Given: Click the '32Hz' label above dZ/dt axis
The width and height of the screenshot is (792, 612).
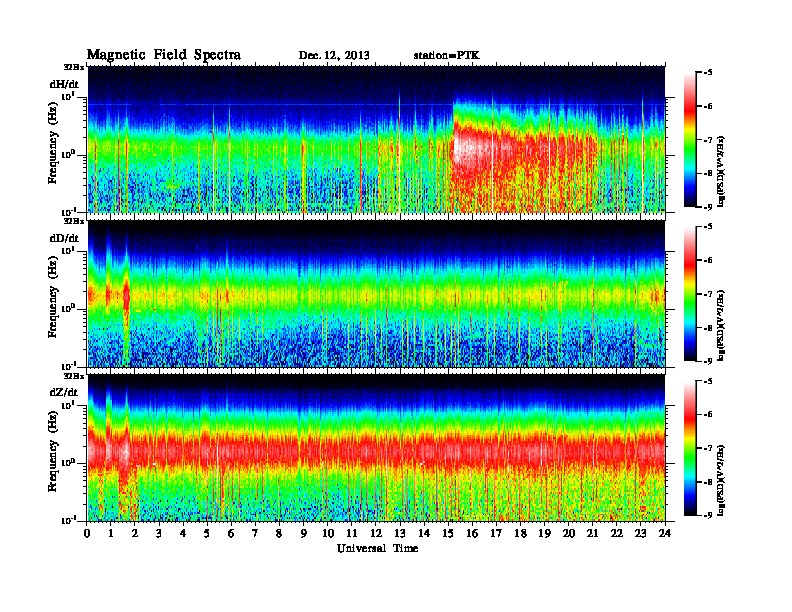Looking at the screenshot, I should tap(74, 376).
